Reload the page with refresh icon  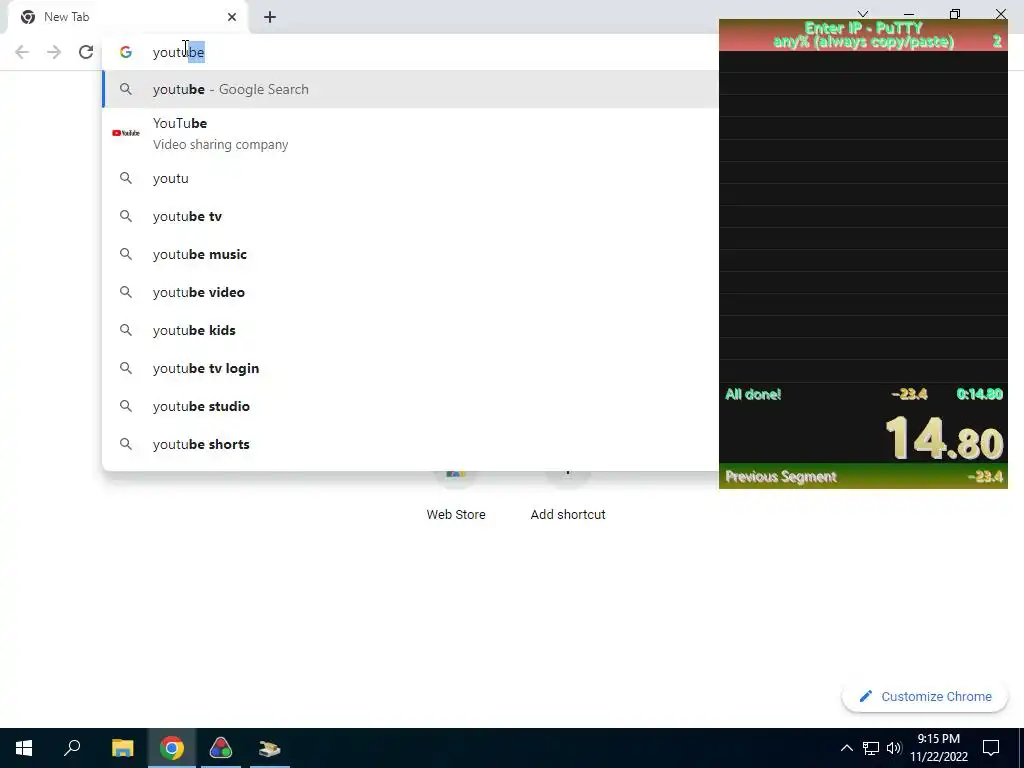(x=86, y=52)
